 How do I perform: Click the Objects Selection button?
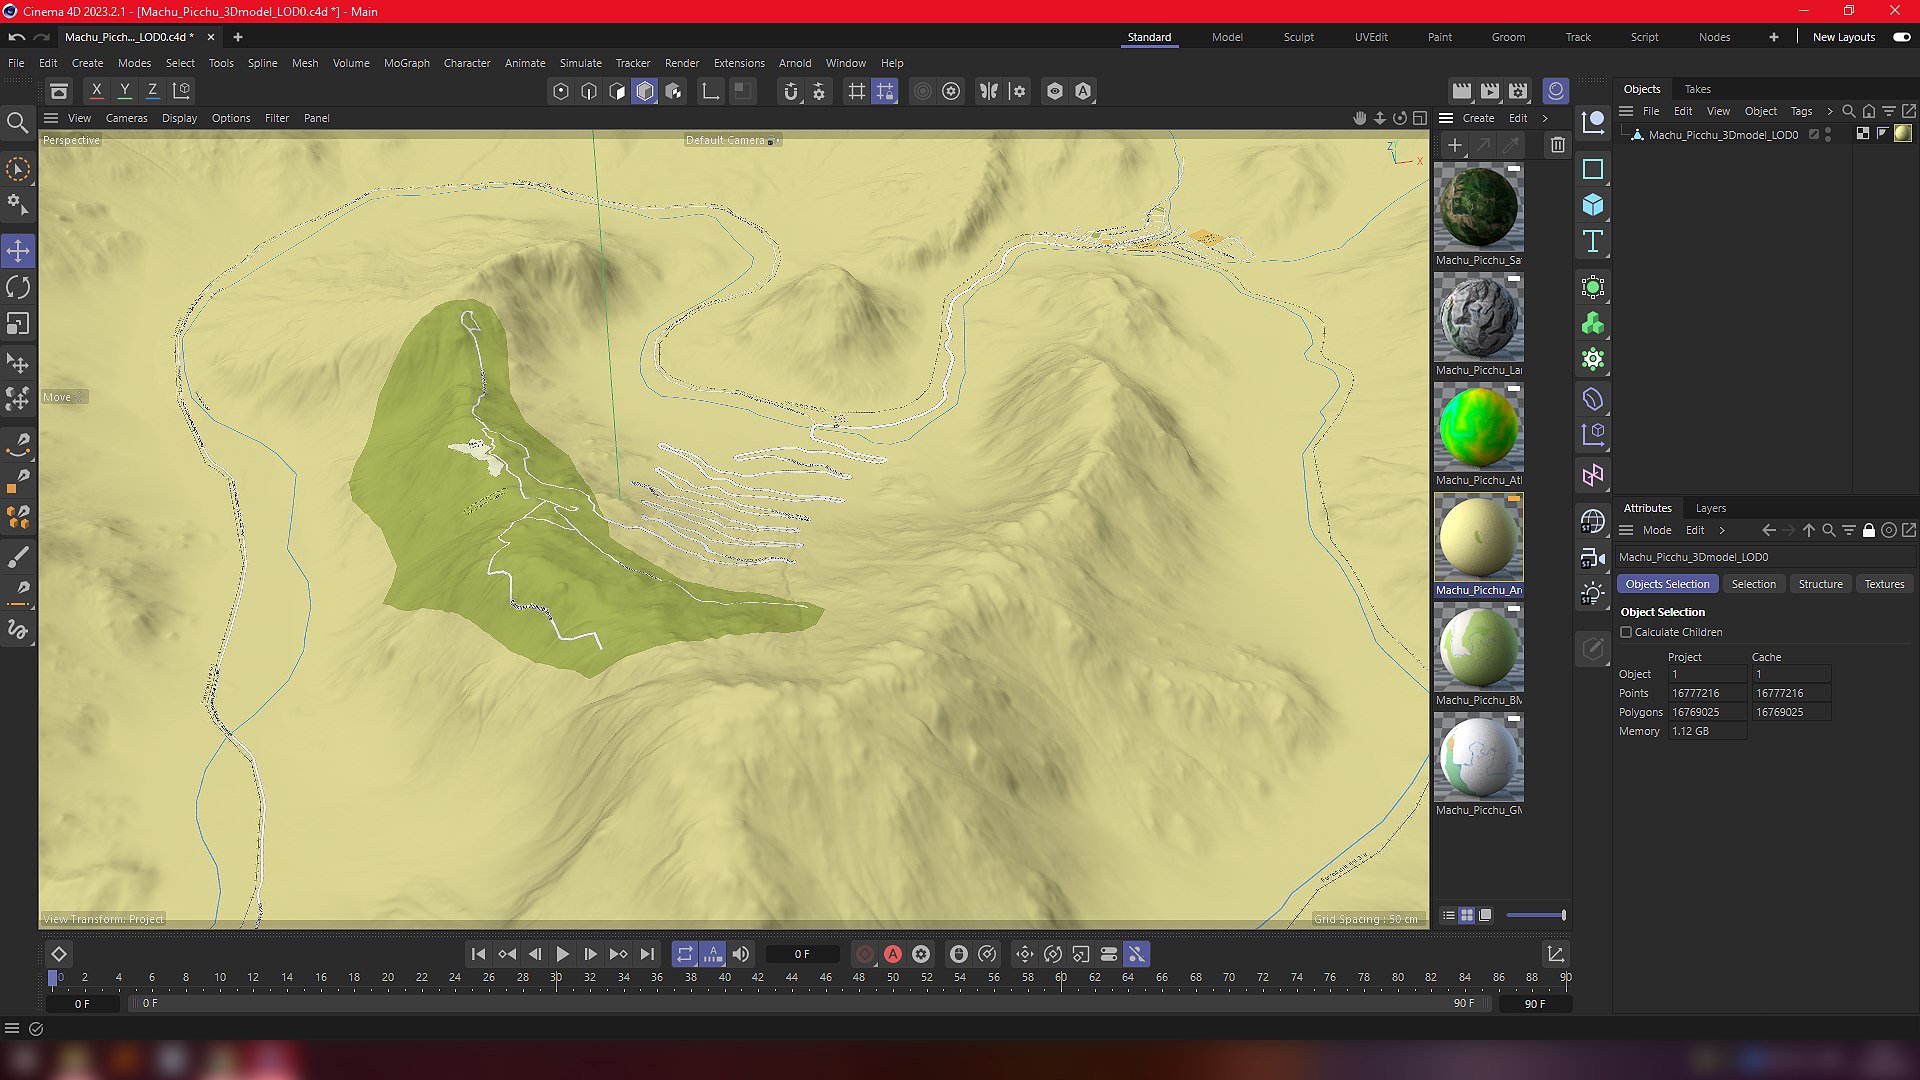point(1667,584)
